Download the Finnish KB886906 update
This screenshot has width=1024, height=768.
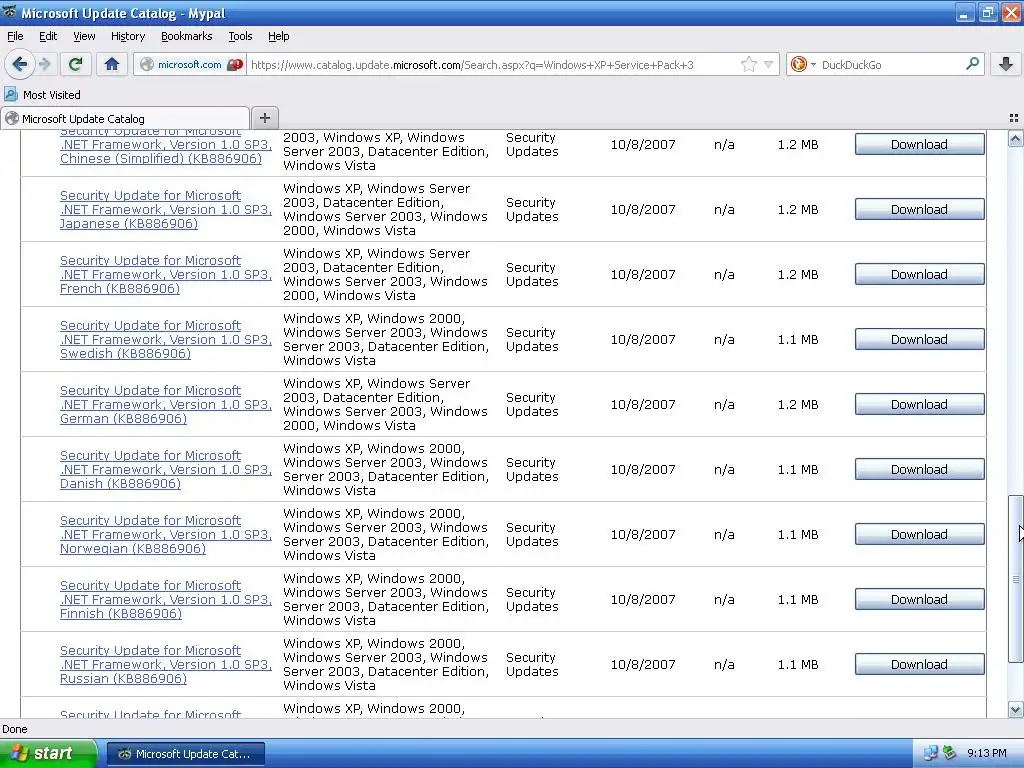[919, 599]
